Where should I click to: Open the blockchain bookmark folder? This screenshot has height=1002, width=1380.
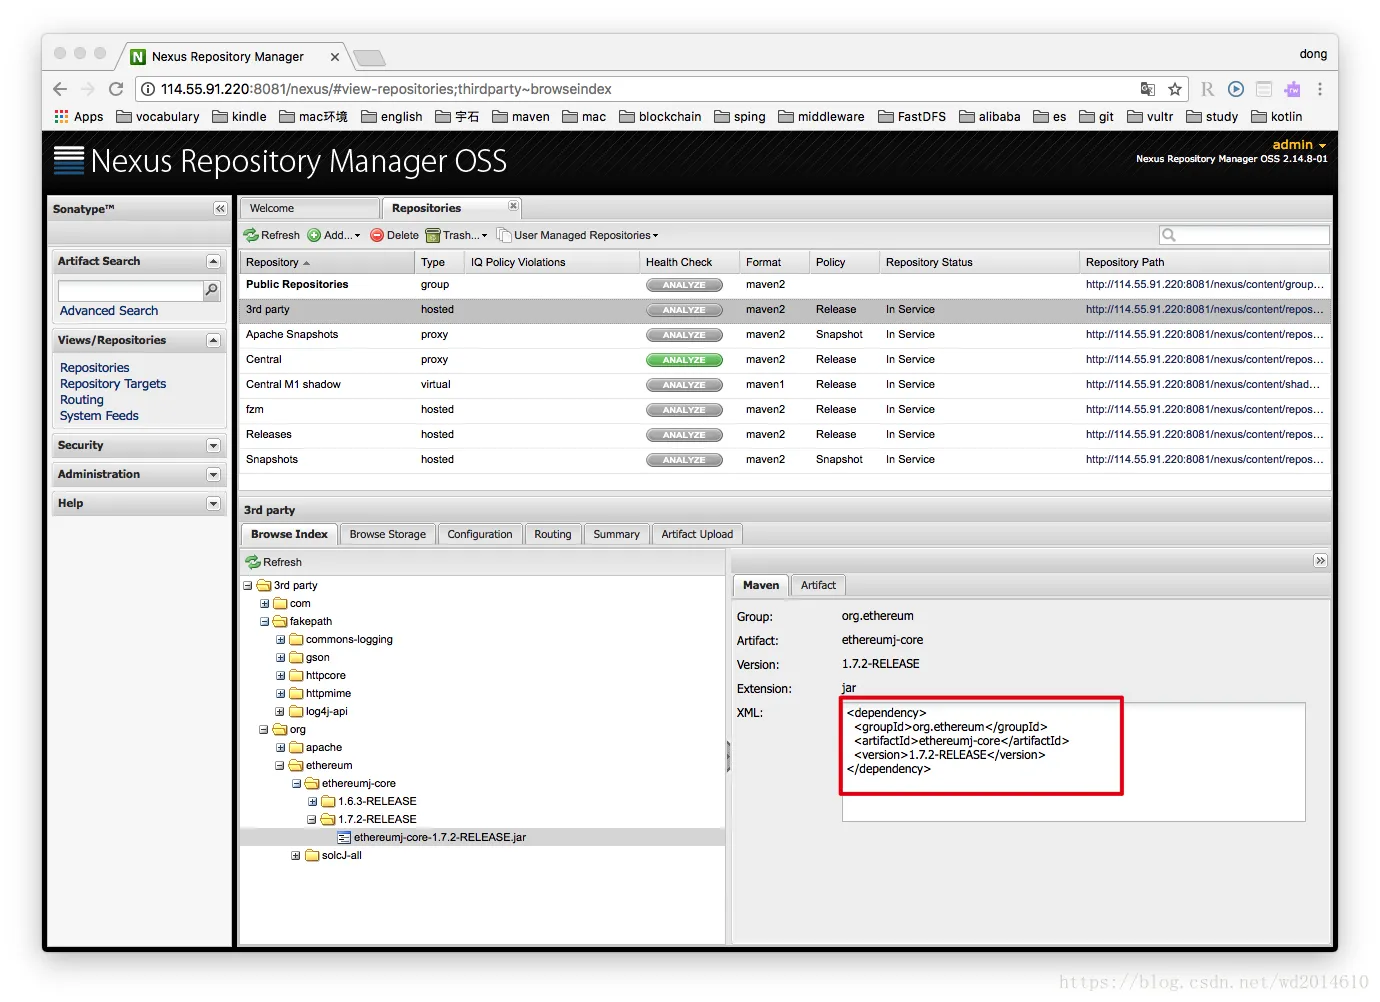click(660, 116)
